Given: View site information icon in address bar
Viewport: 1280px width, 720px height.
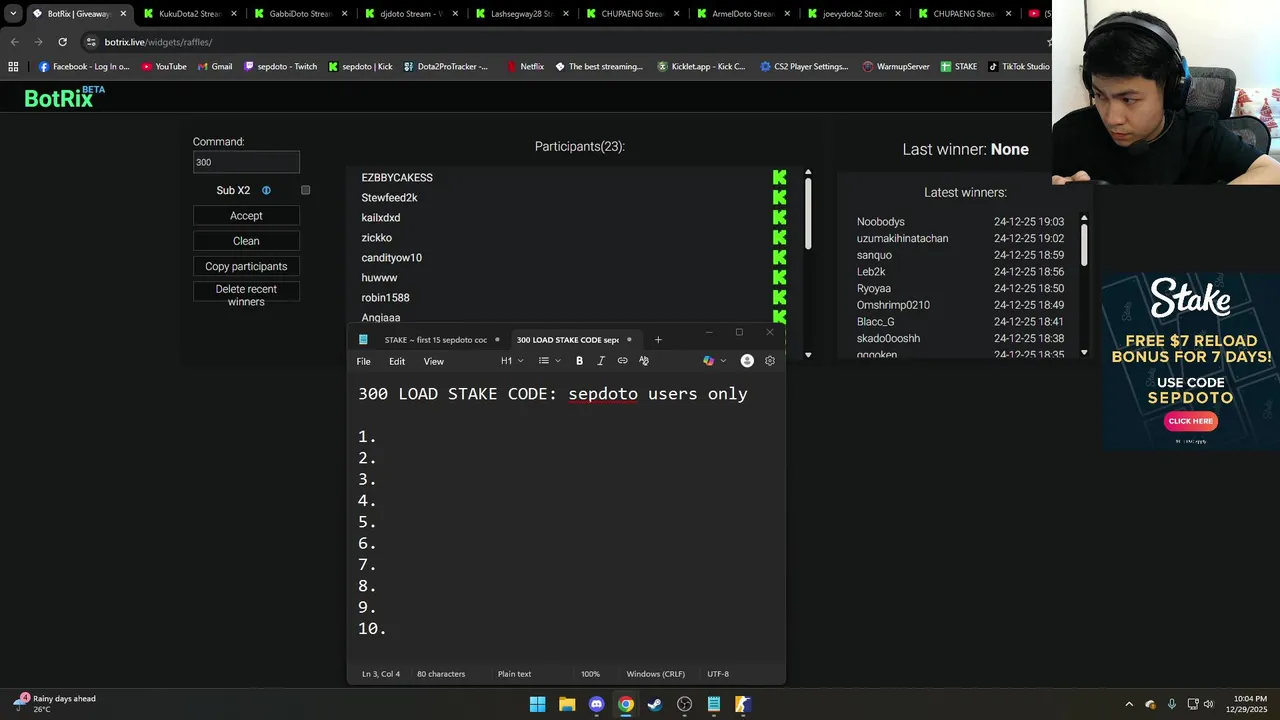Looking at the screenshot, I should coord(91,42).
